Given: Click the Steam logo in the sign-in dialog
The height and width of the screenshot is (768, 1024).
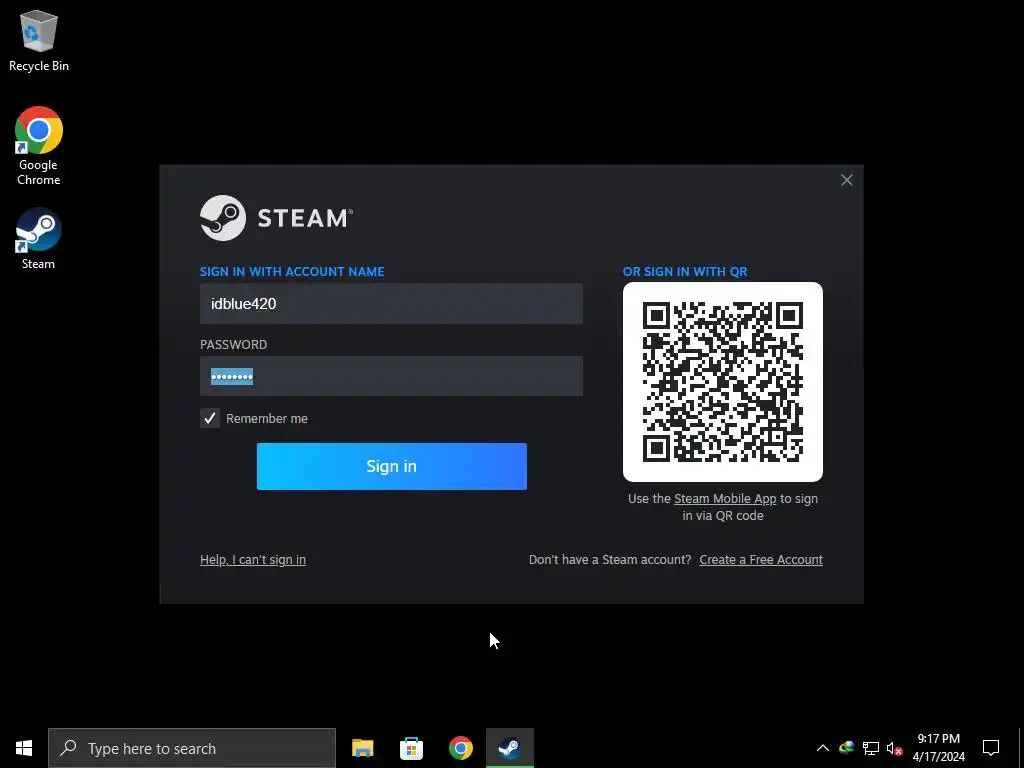Looking at the screenshot, I should 276,217.
